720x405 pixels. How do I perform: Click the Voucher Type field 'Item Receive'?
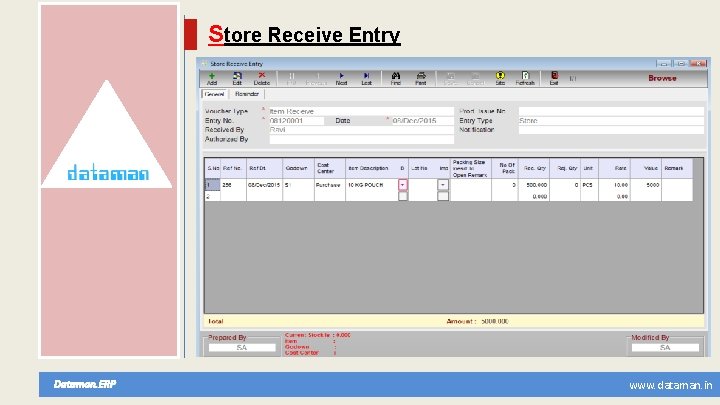[361, 111]
